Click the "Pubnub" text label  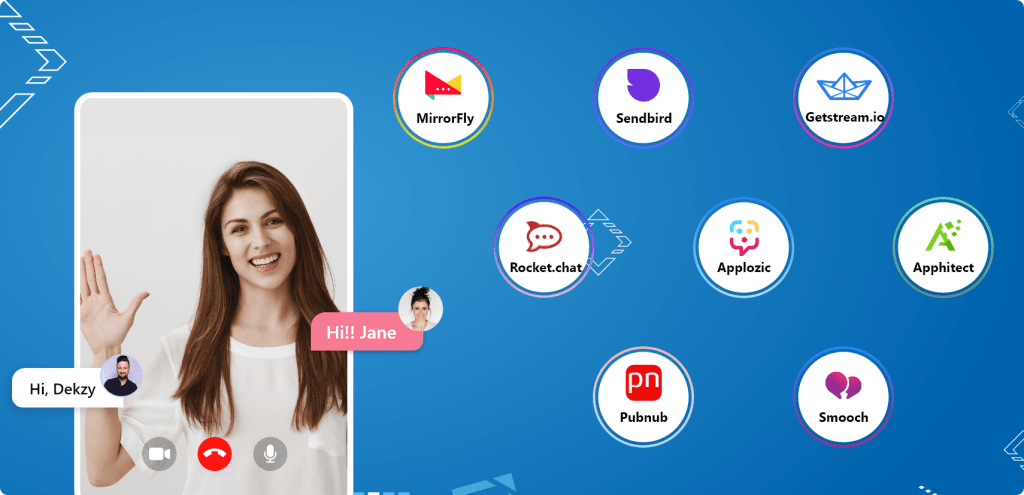[644, 417]
